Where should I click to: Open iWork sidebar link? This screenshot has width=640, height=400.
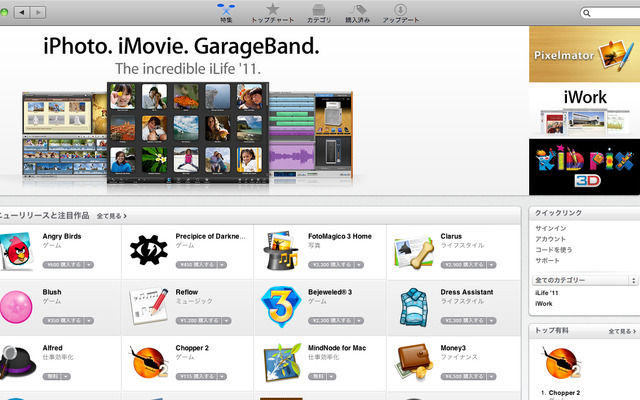click(544, 304)
